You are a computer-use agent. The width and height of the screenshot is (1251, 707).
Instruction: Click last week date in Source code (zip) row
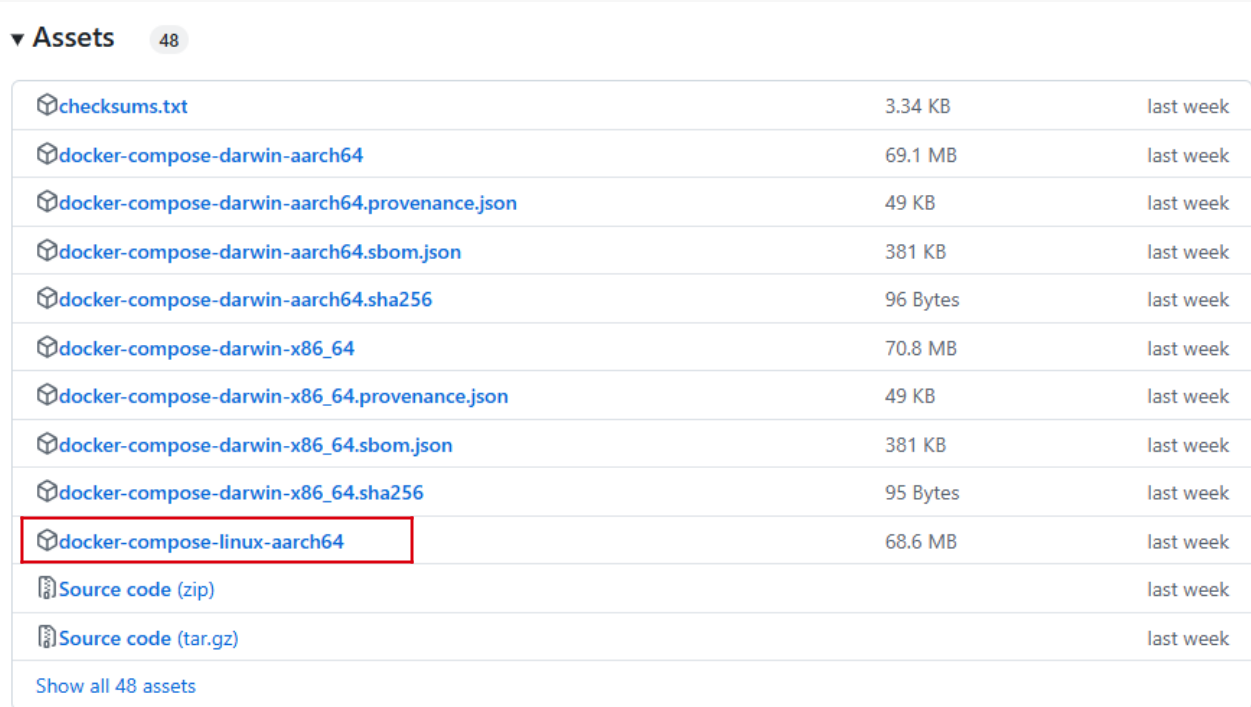coord(1188,590)
